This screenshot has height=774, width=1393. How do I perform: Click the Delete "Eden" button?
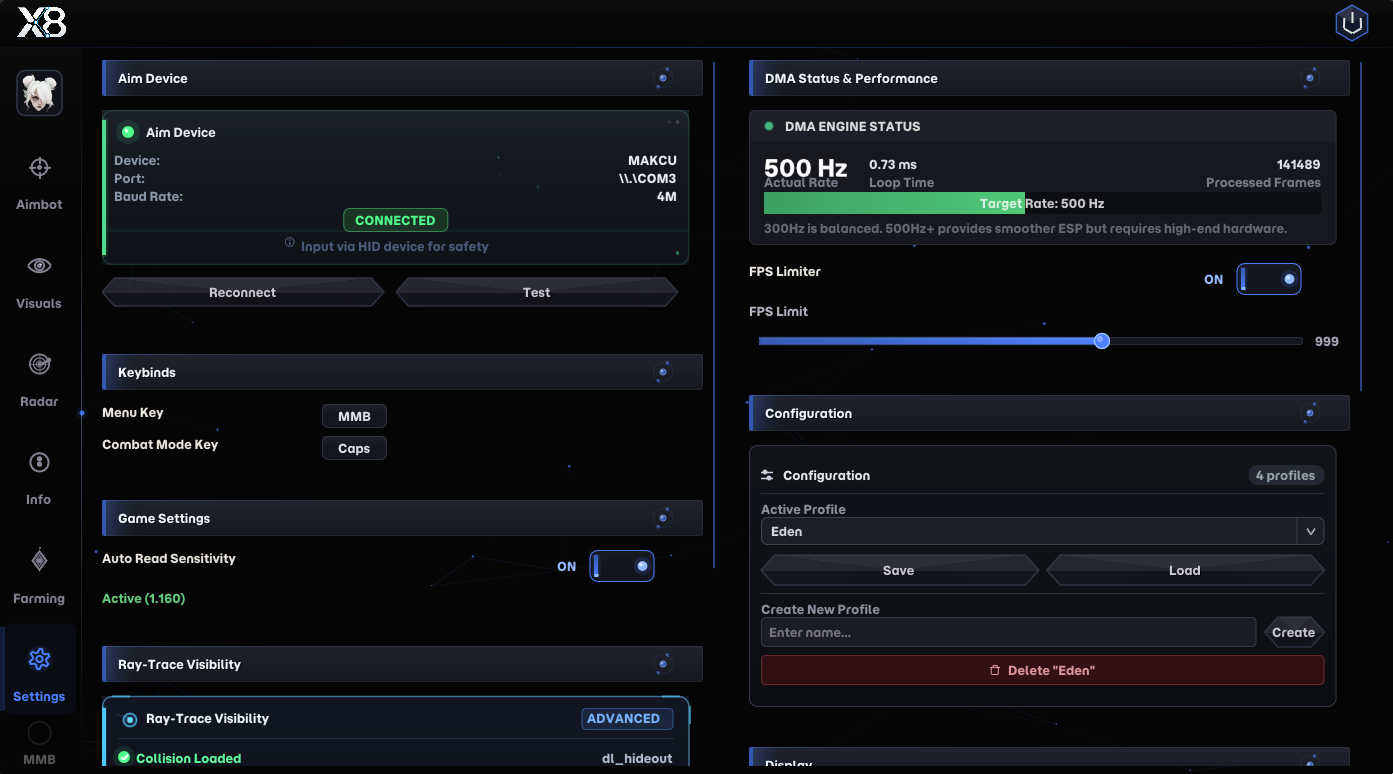coord(1042,670)
